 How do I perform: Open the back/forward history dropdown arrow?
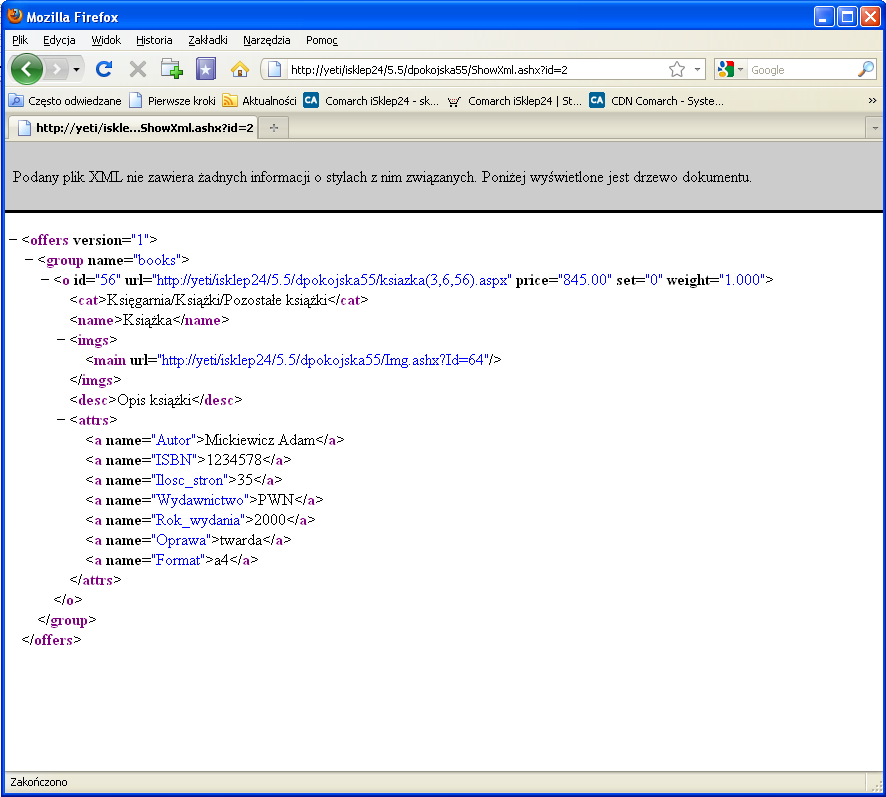tap(76, 70)
